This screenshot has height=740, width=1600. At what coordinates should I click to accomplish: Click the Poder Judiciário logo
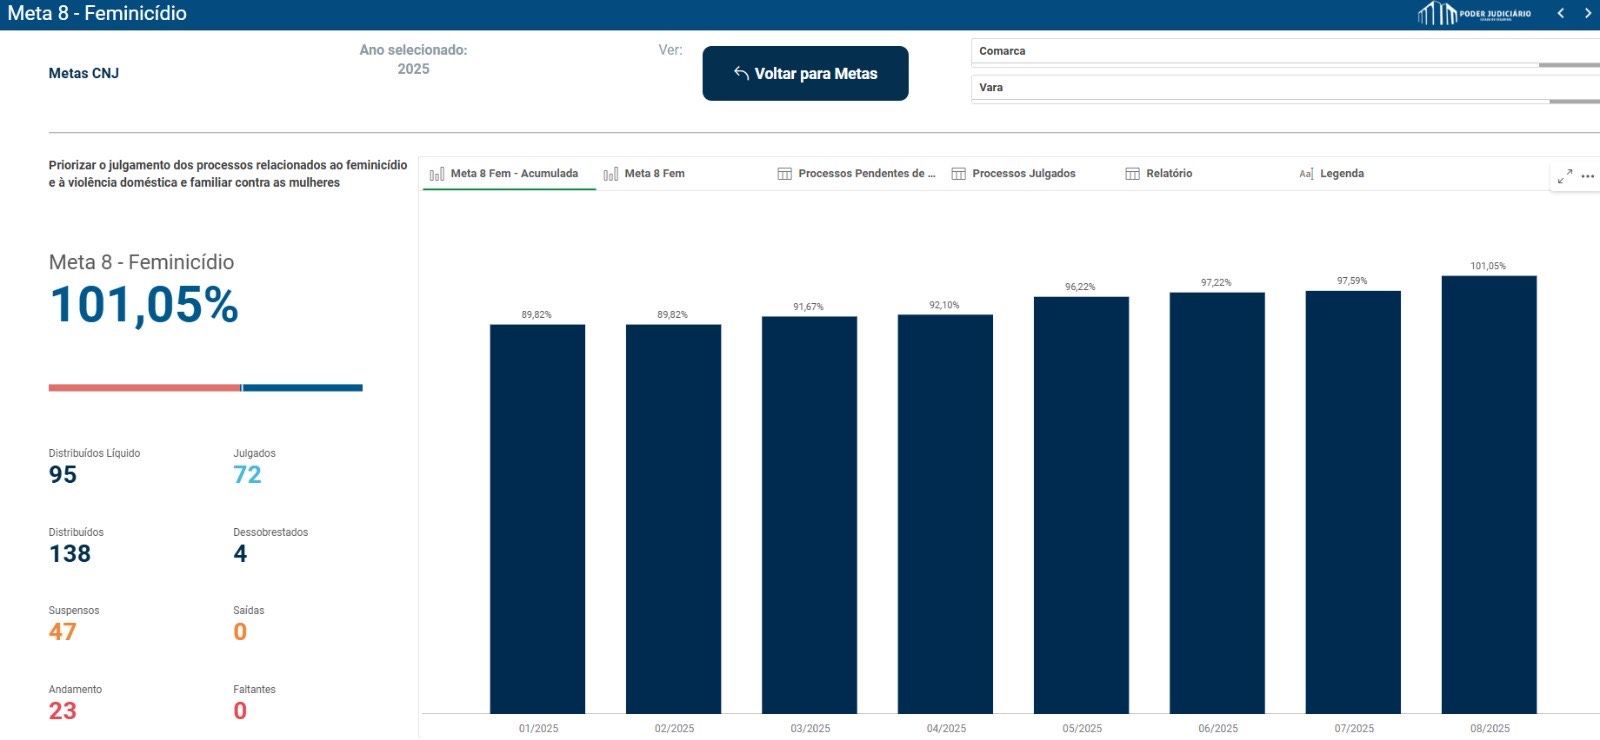[1474, 14]
